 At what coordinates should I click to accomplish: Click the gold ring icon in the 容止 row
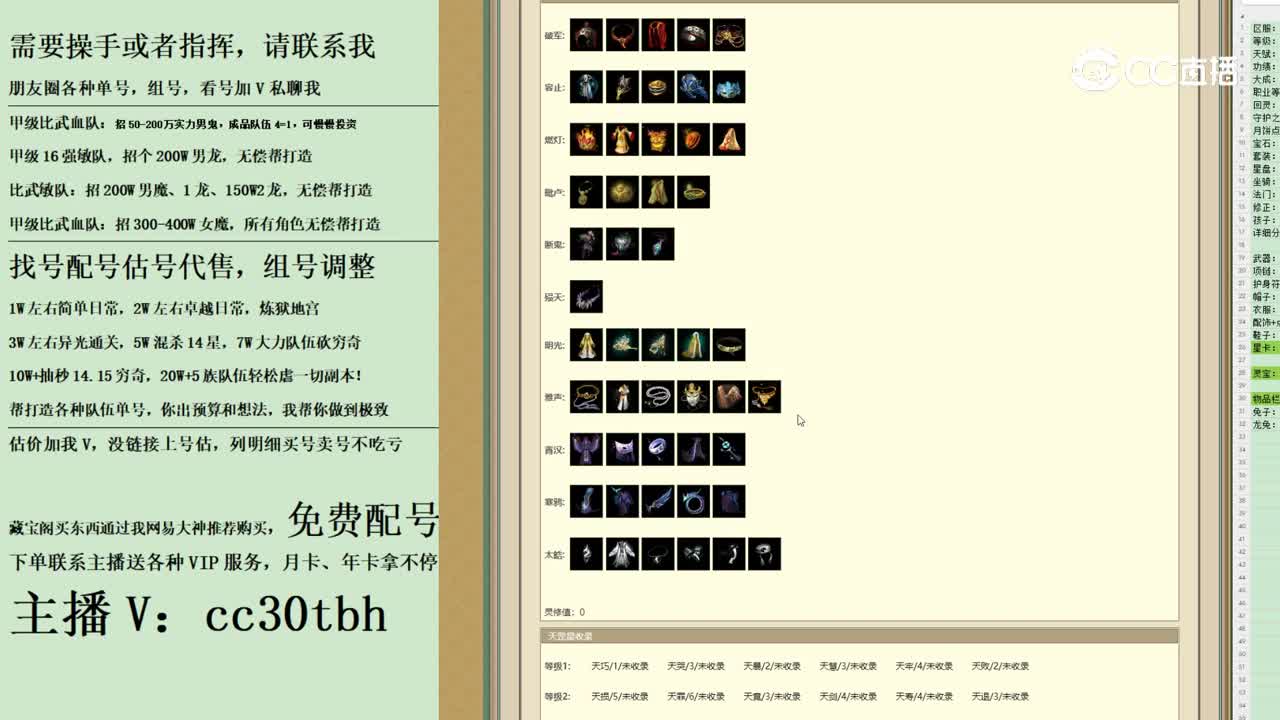coord(658,87)
